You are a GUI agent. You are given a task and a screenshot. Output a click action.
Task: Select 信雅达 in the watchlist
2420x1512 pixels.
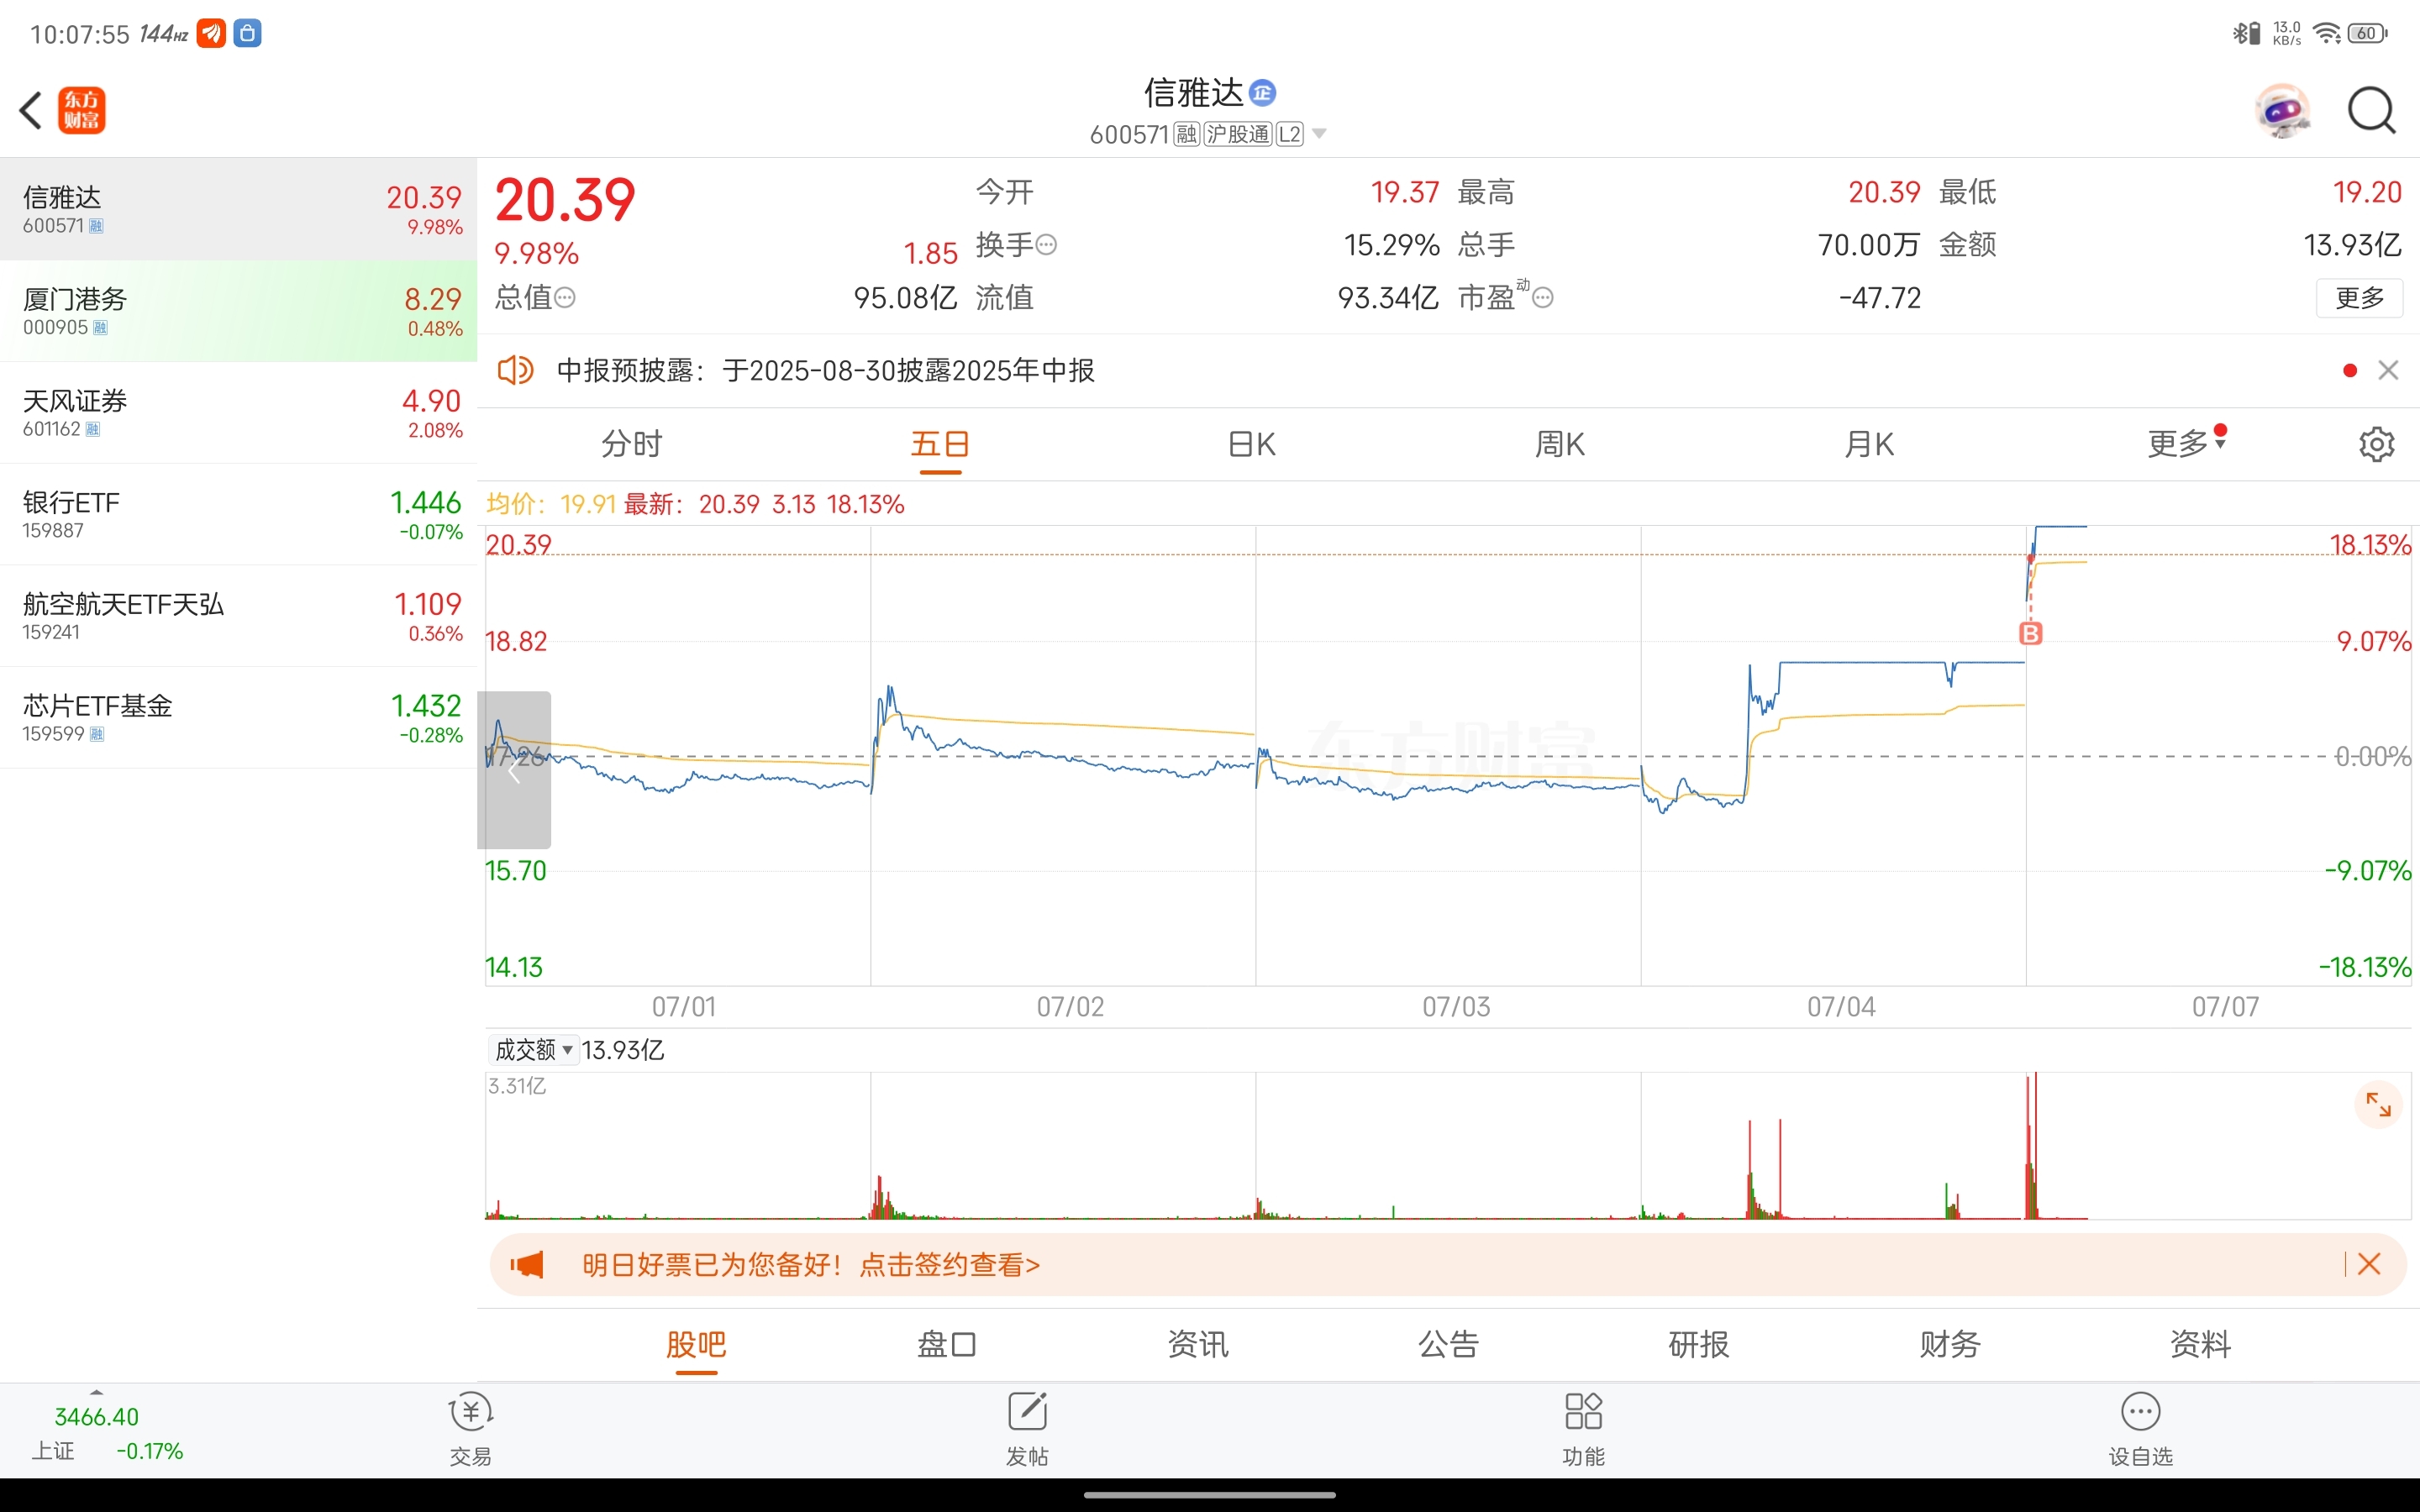[x=238, y=209]
